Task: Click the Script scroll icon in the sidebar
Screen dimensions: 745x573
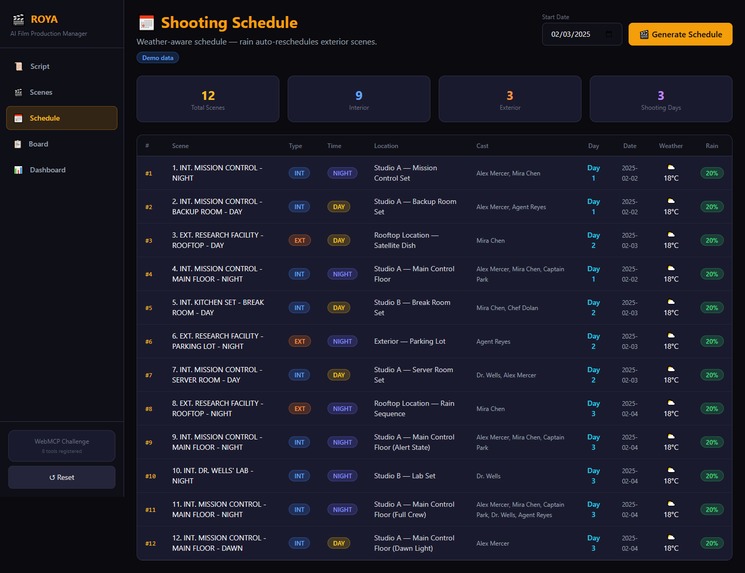Action: (19, 67)
